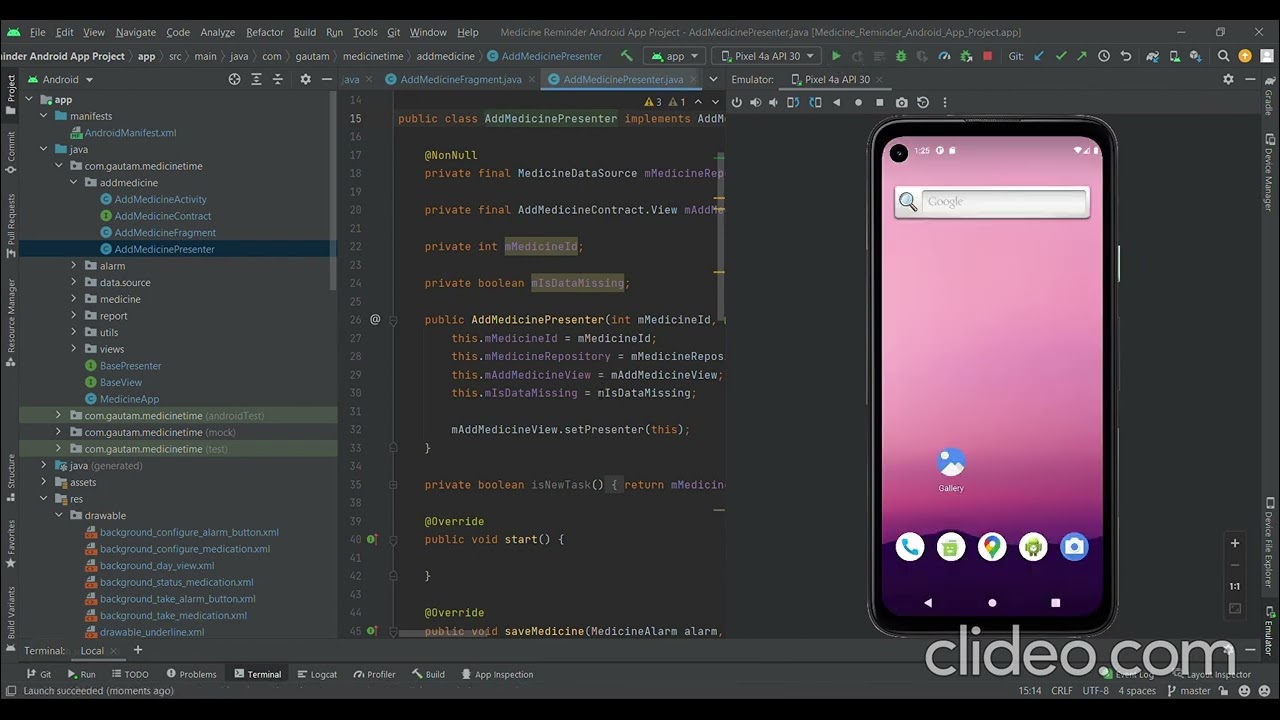Click Google search bar in emulator

click(x=991, y=202)
